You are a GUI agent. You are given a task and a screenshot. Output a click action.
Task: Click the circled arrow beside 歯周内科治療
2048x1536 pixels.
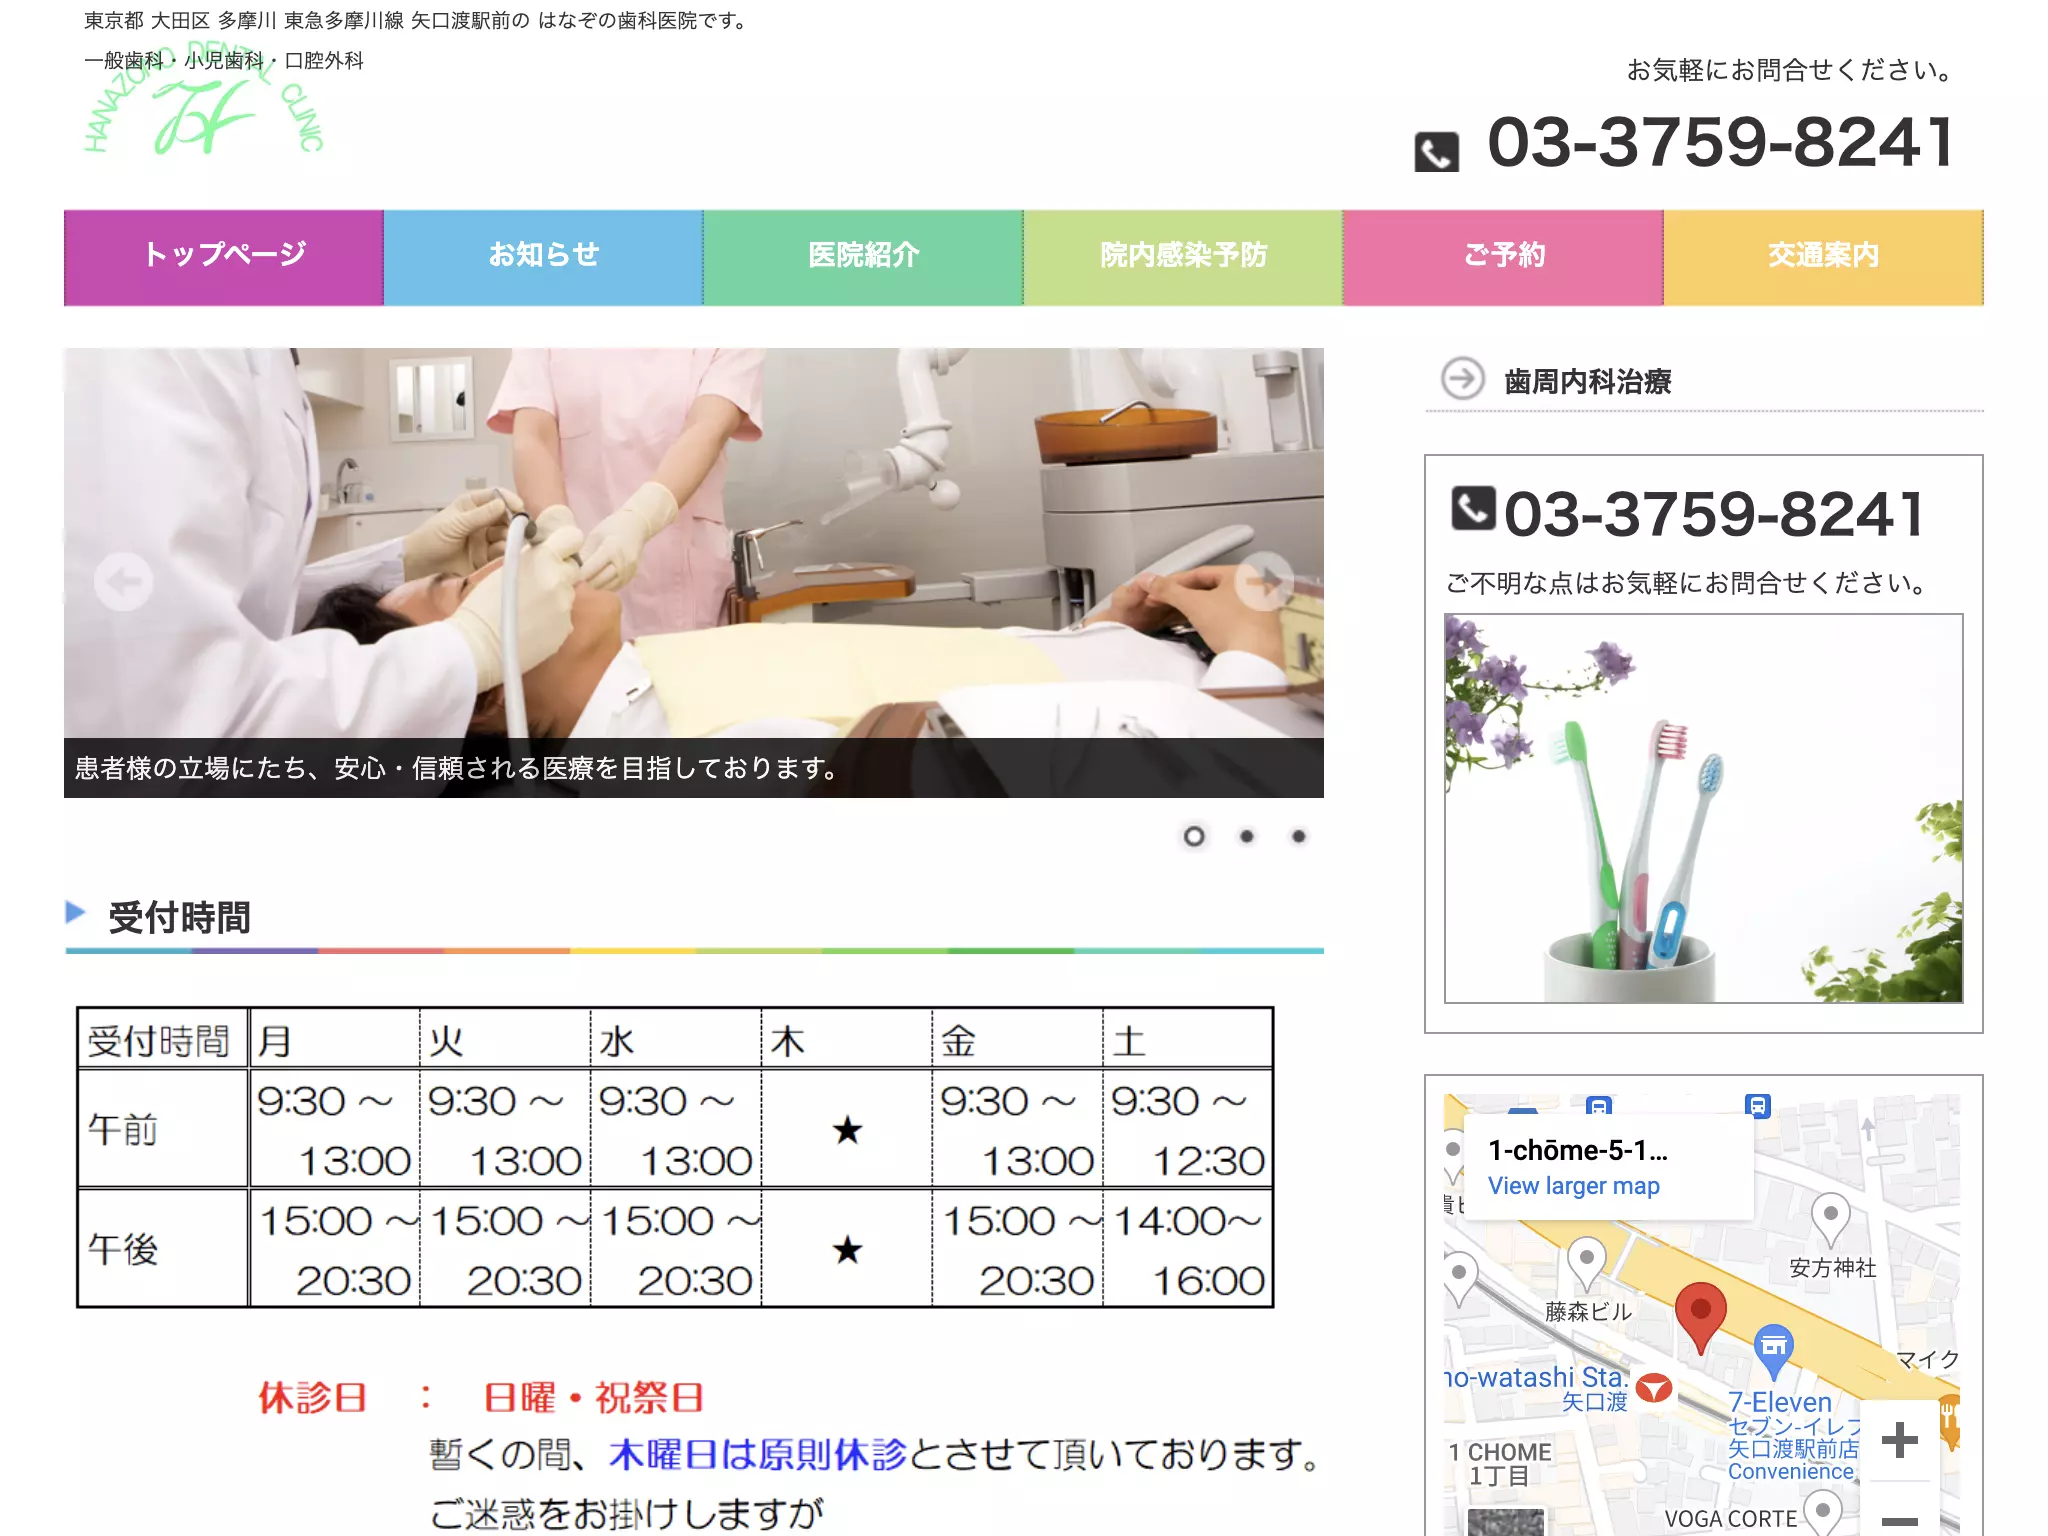[x=1462, y=379]
